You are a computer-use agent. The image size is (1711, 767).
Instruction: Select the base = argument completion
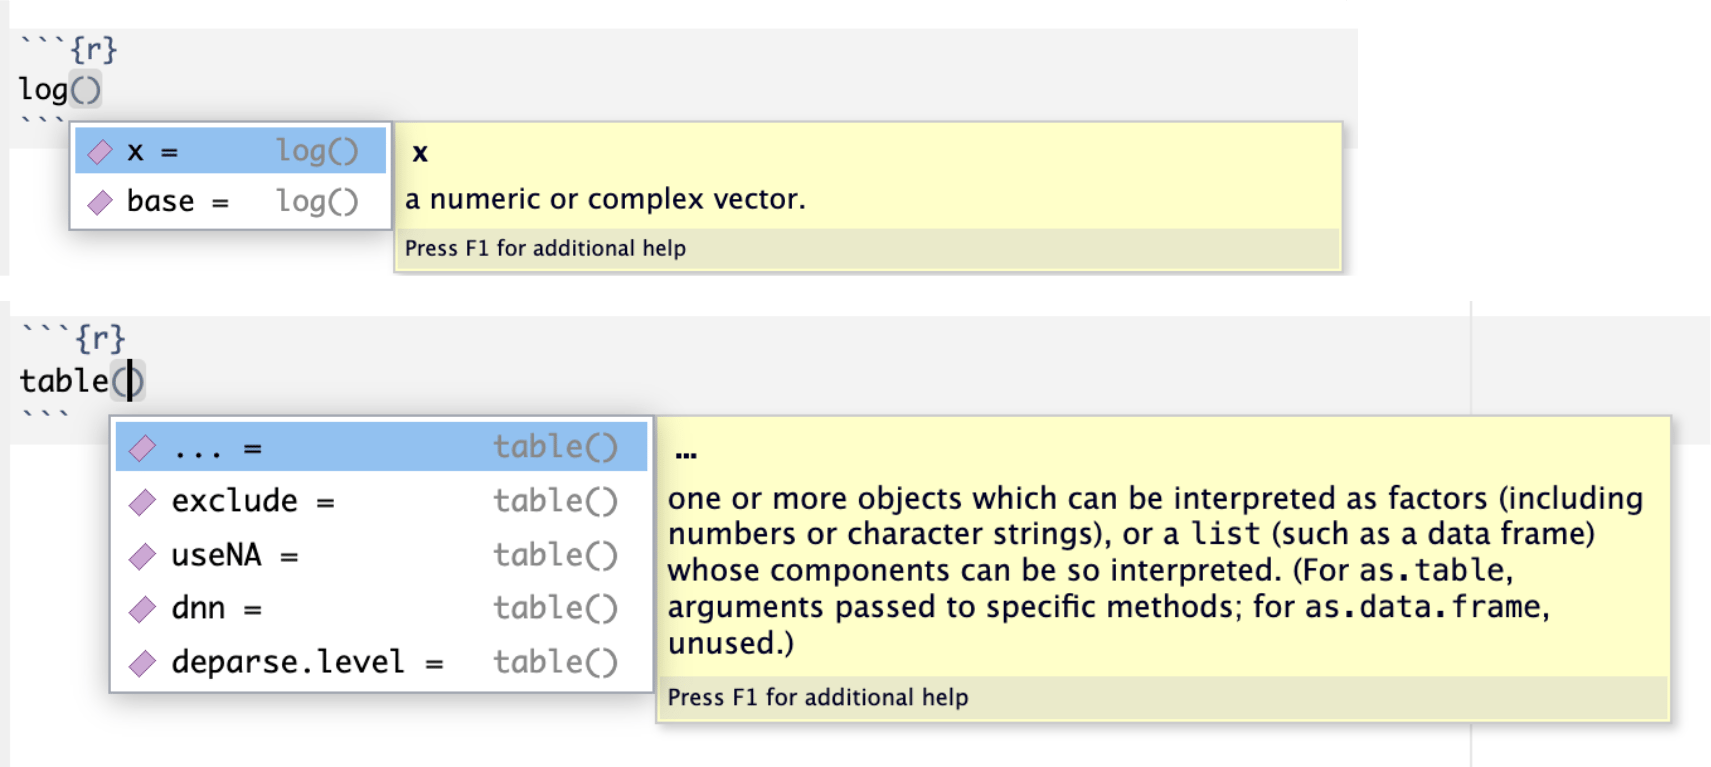(230, 202)
